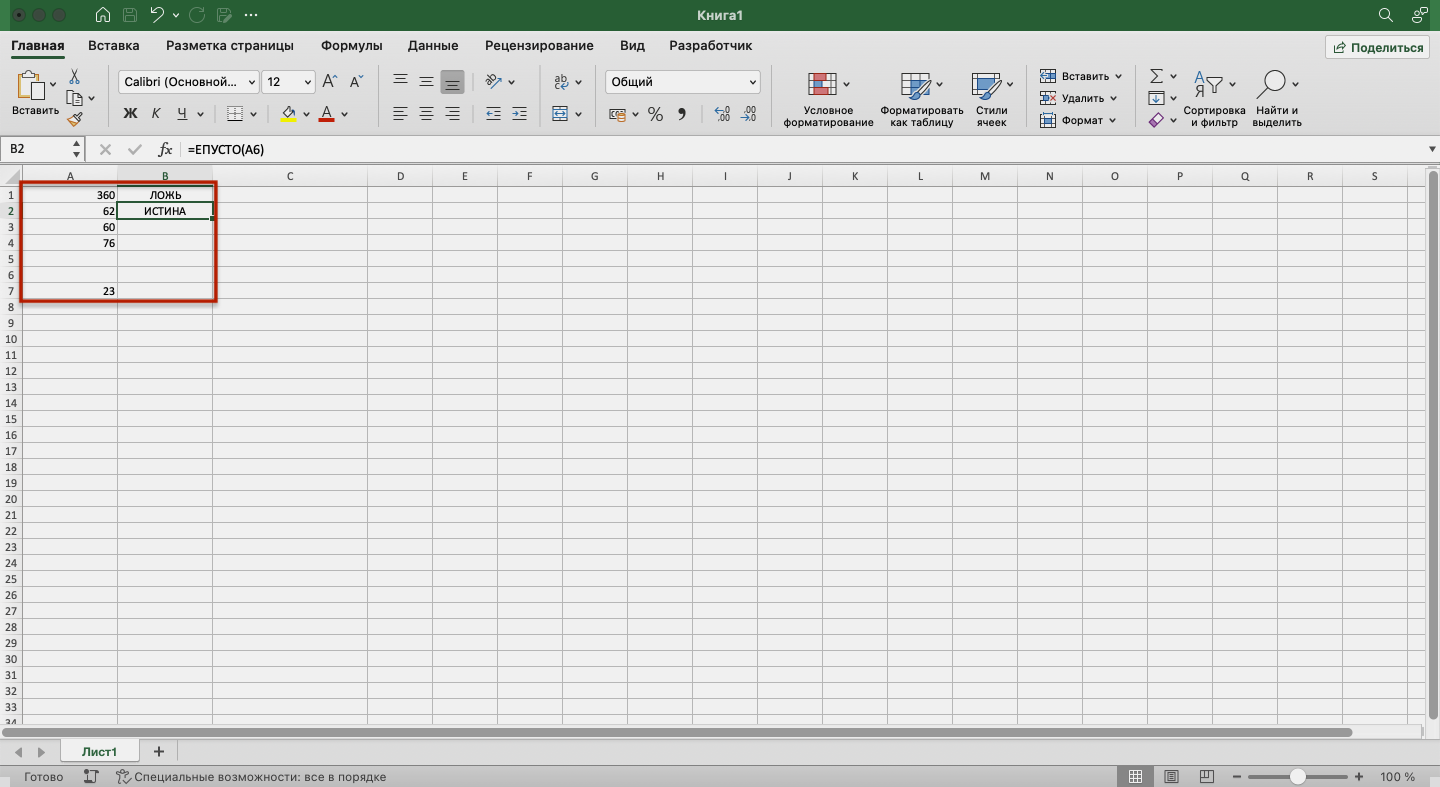
Task: Click the Поделиться share button
Action: (1377, 47)
